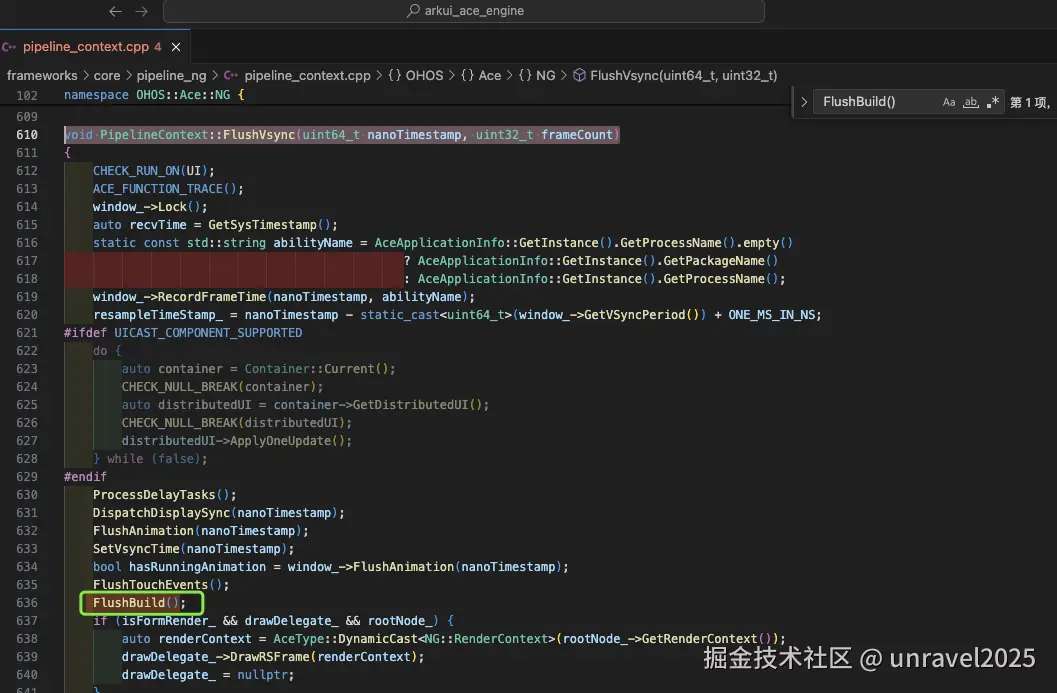Open the arkui_ace_engine command center search box
This screenshot has height=693, width=1057.
[464, 11]
